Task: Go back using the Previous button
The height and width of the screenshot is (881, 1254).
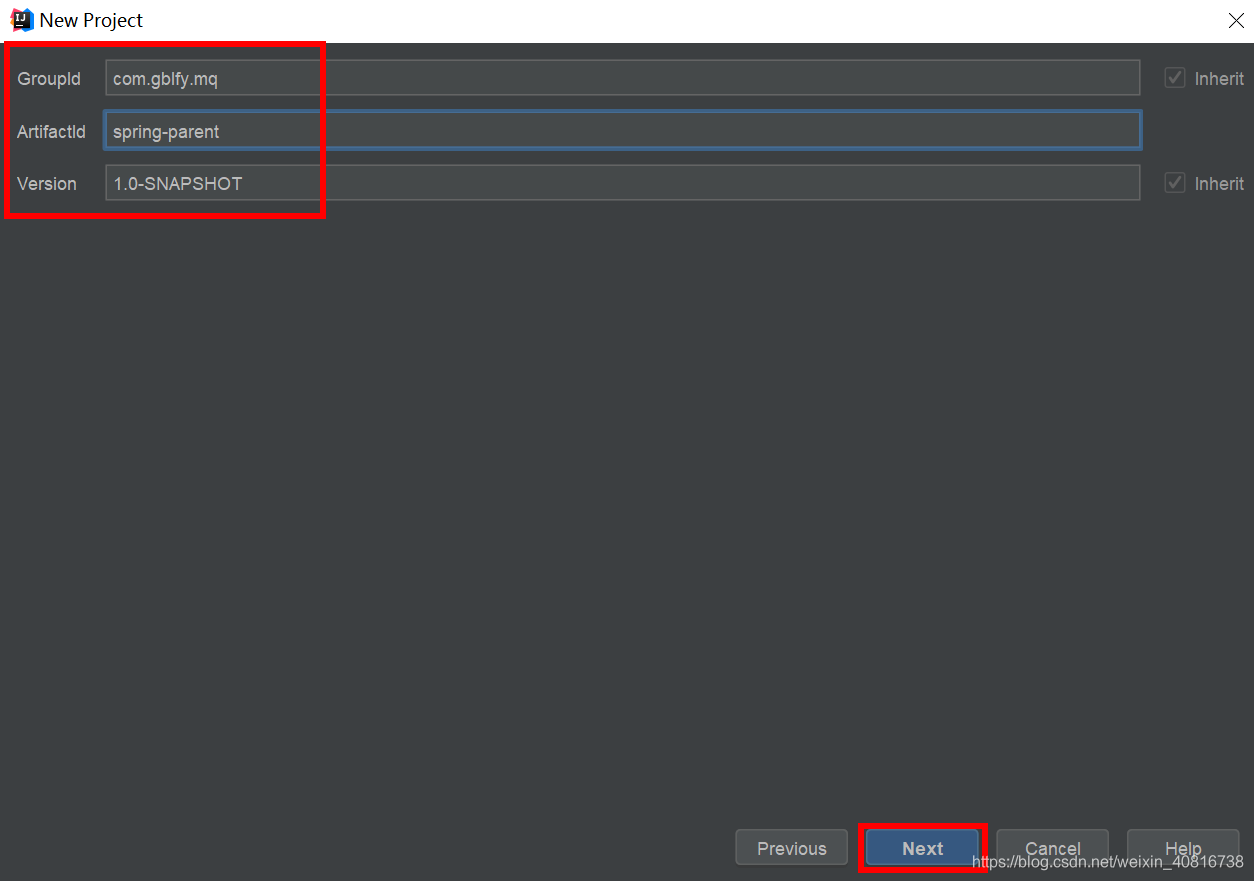Action: click(x=792, y=848)
